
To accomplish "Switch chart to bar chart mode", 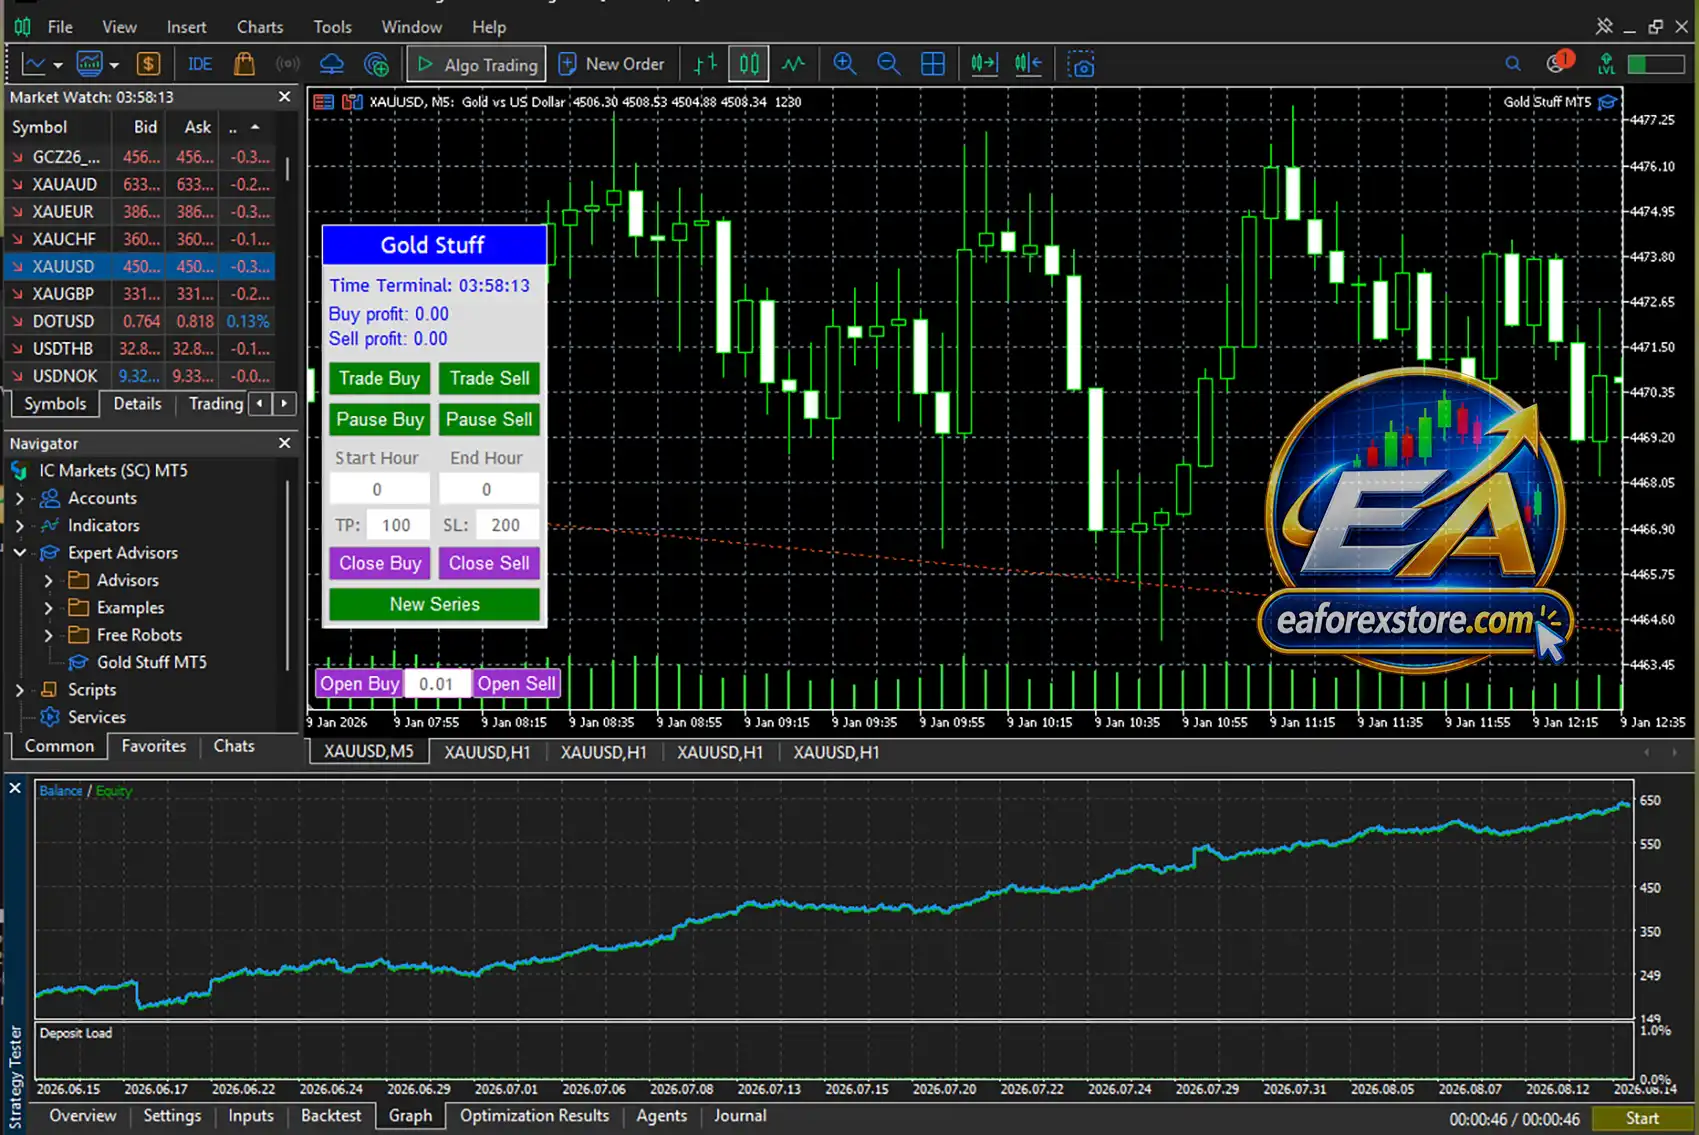I will 705,65.
